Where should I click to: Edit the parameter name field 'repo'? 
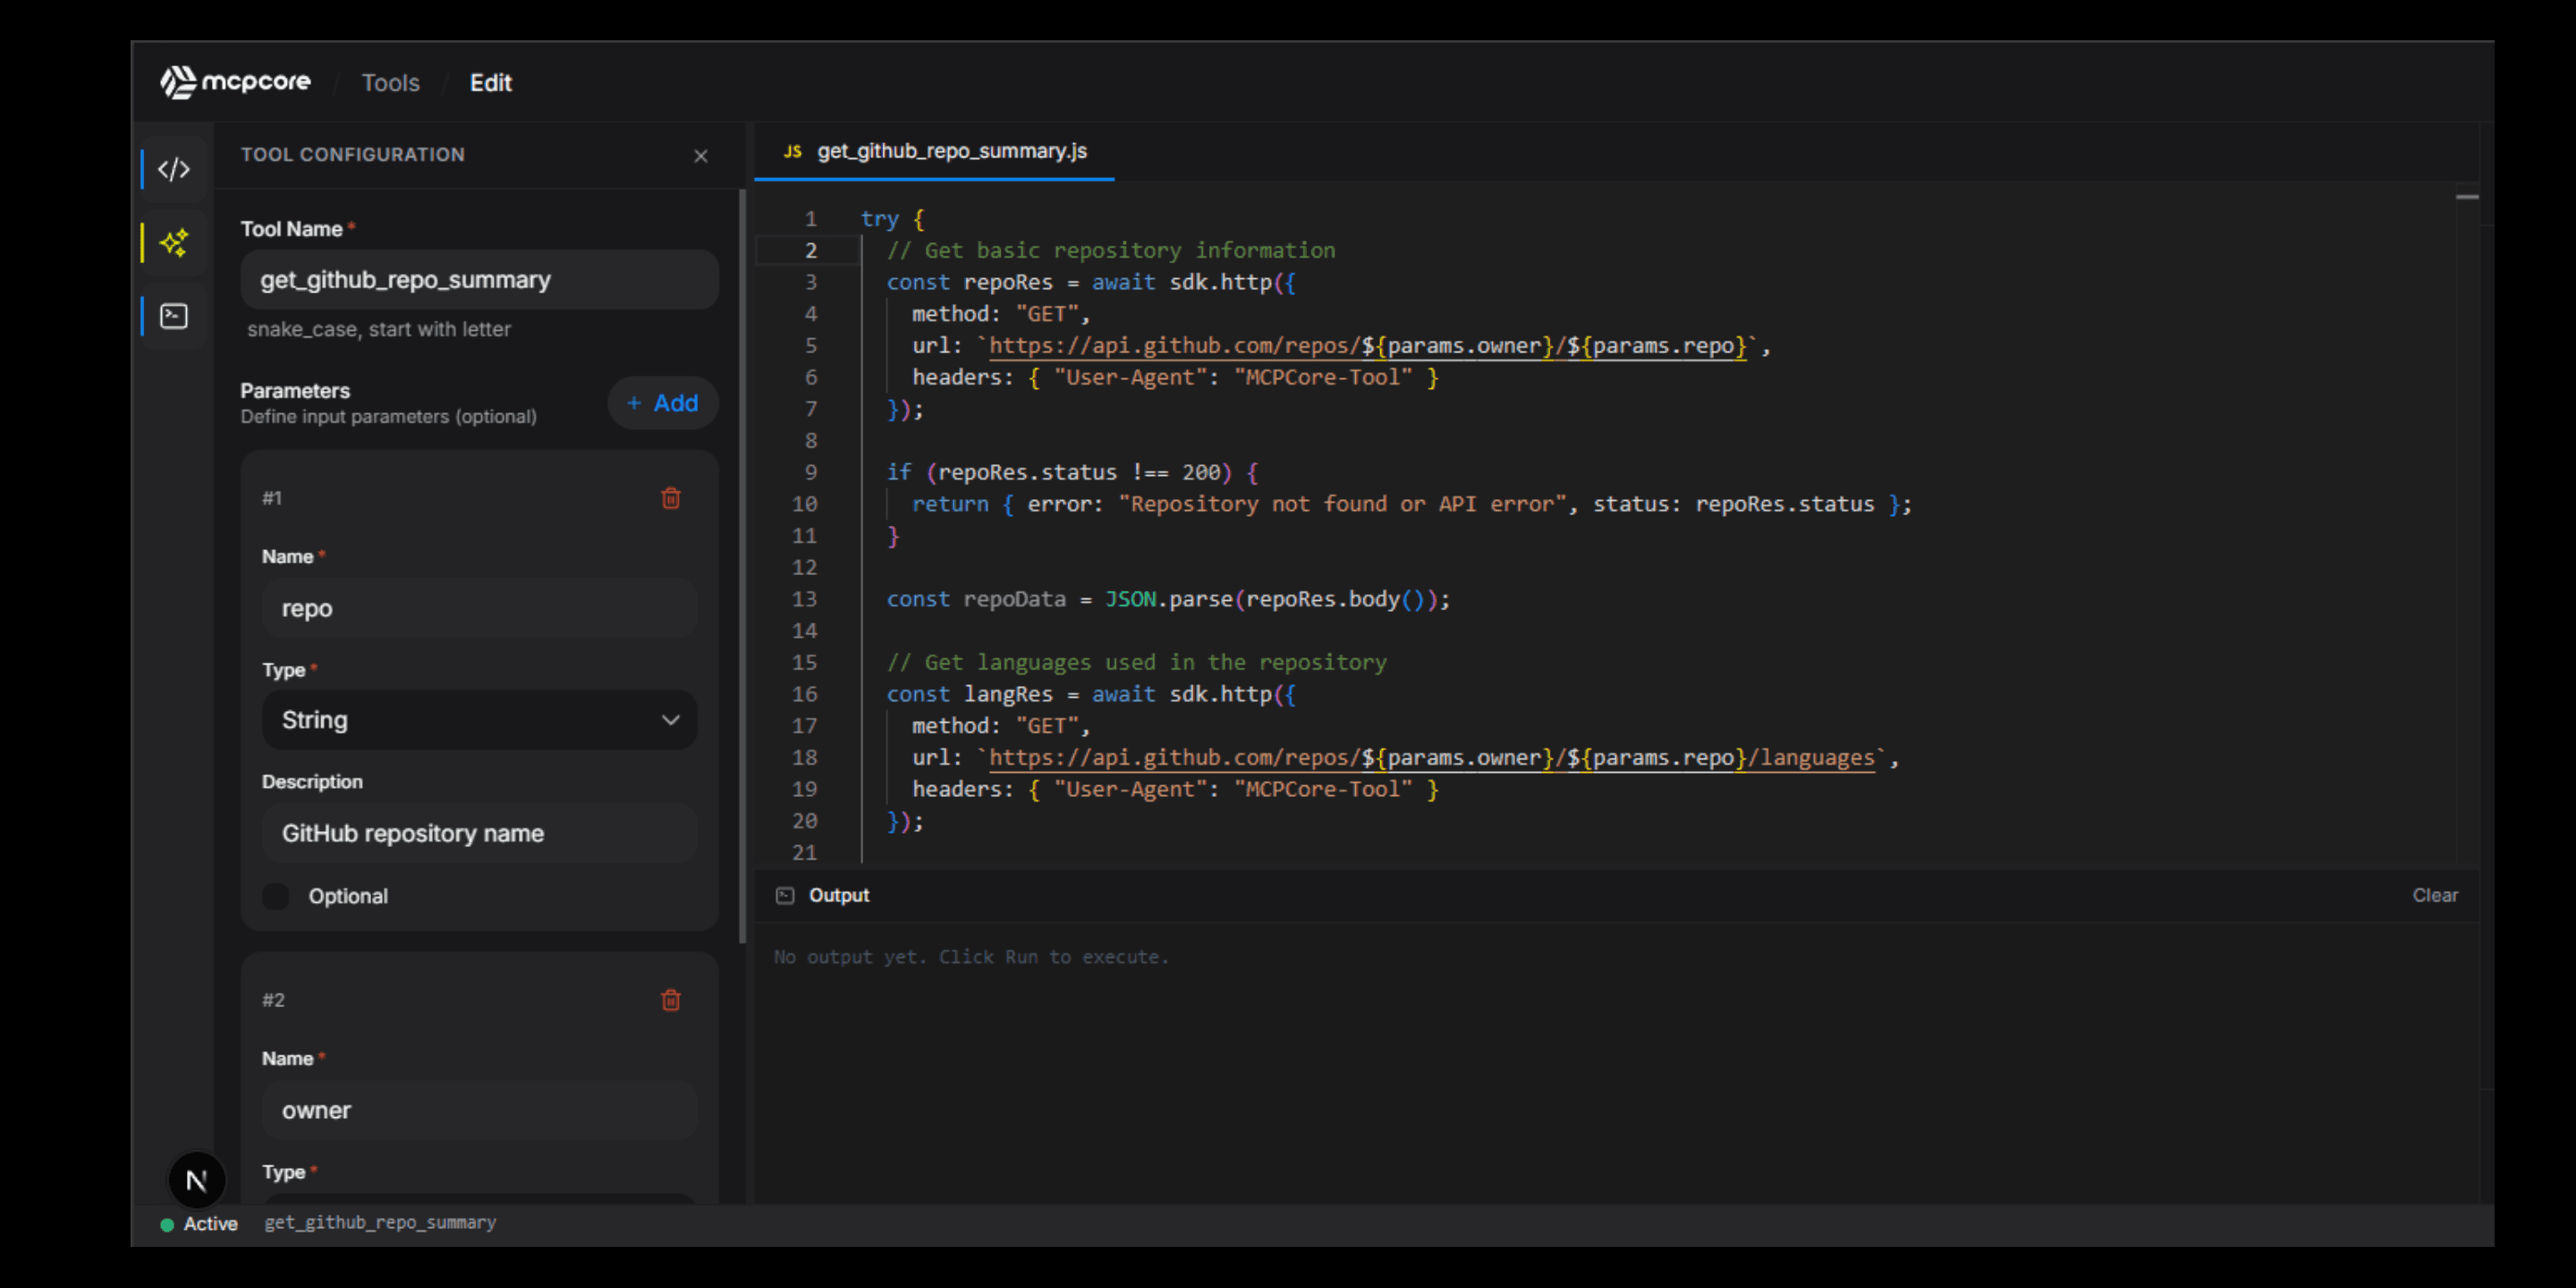tap(480, 608)
